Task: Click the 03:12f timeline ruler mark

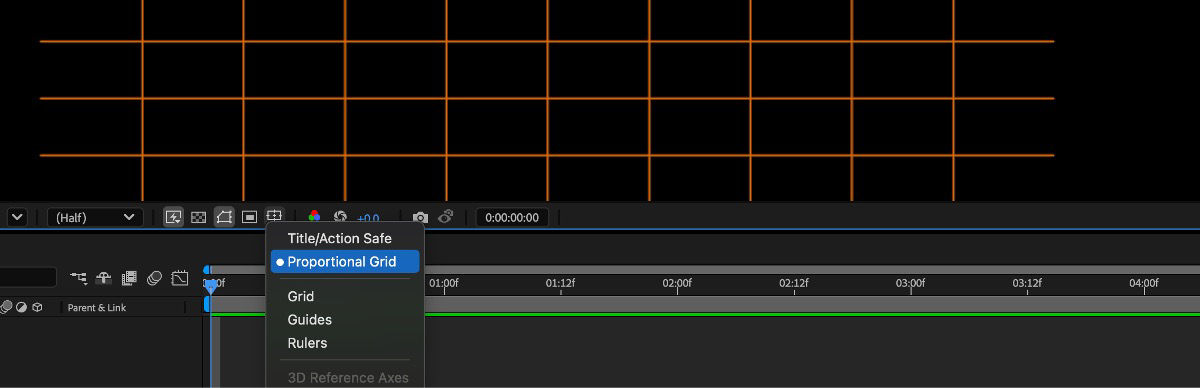Action: [x=1027, y=283]
